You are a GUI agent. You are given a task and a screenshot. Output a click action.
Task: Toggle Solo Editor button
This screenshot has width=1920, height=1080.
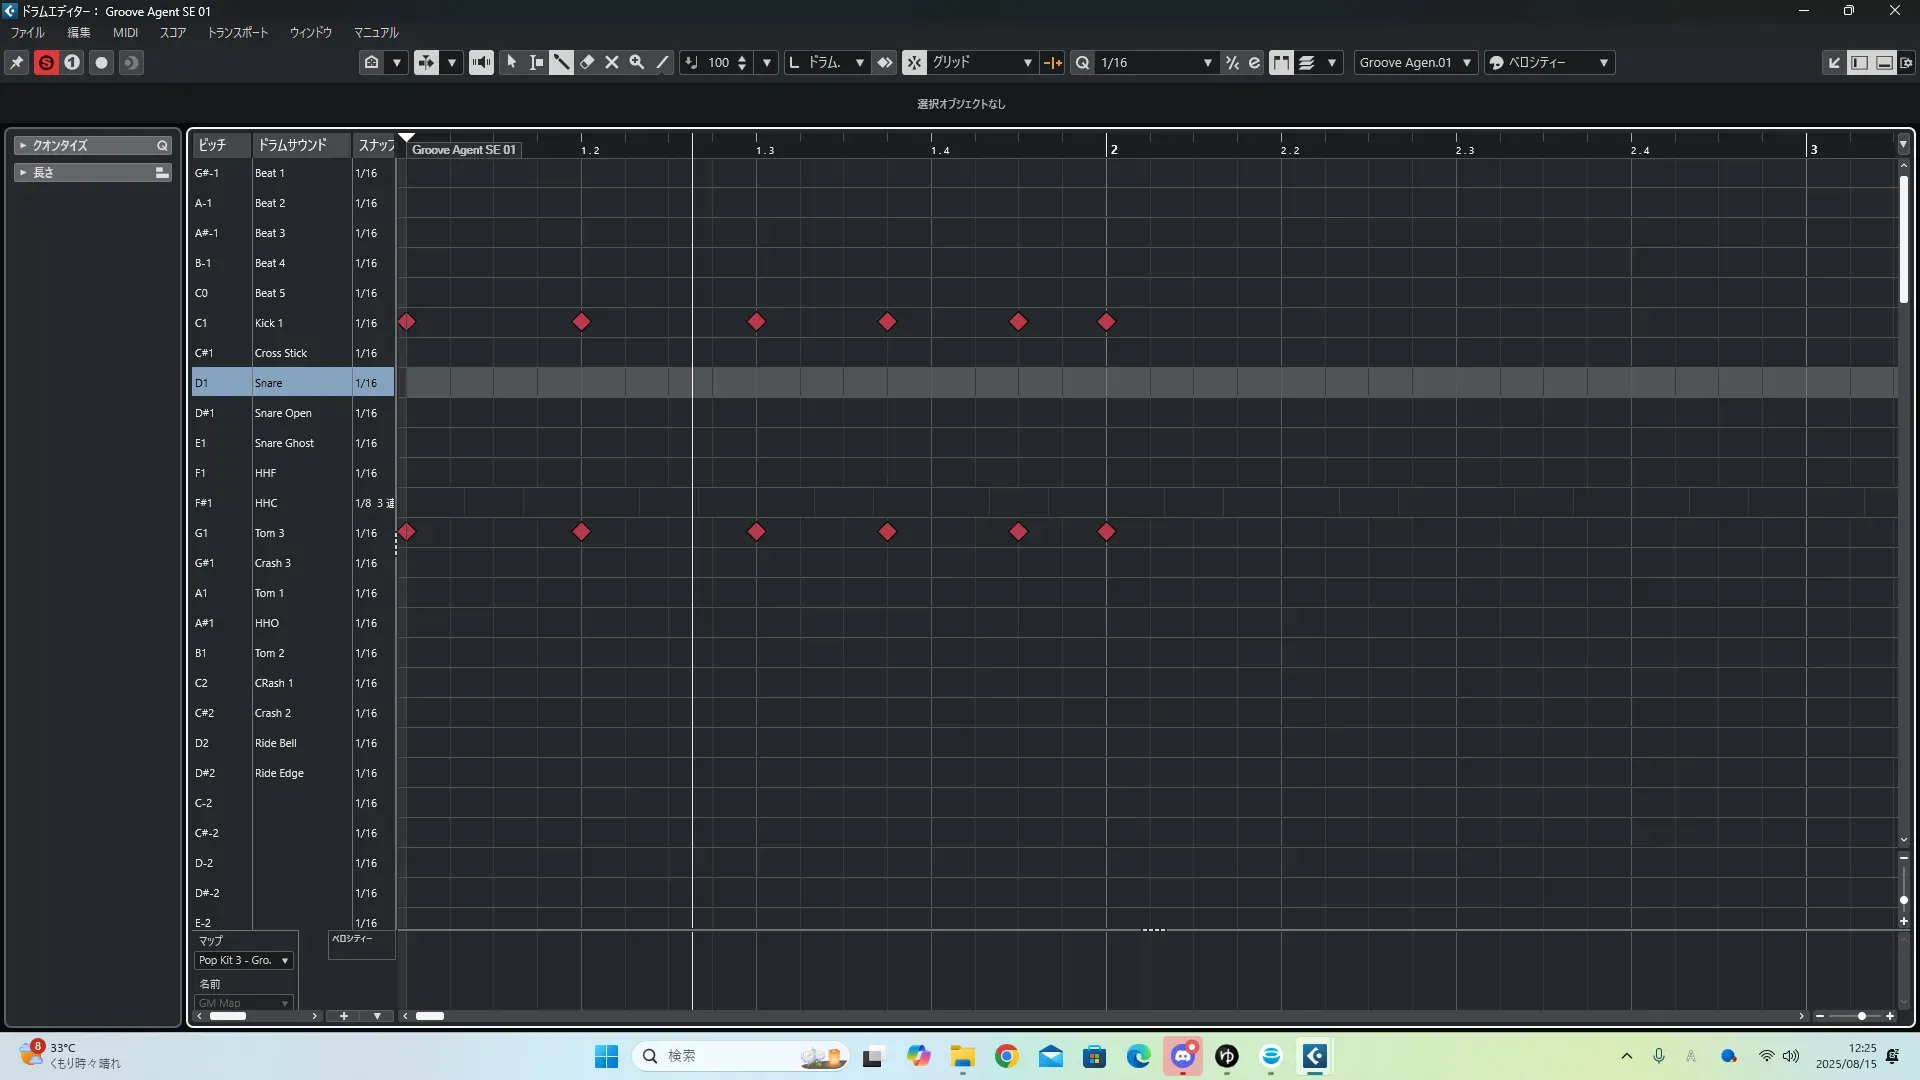pyautogui.click(x=46, y=62)
